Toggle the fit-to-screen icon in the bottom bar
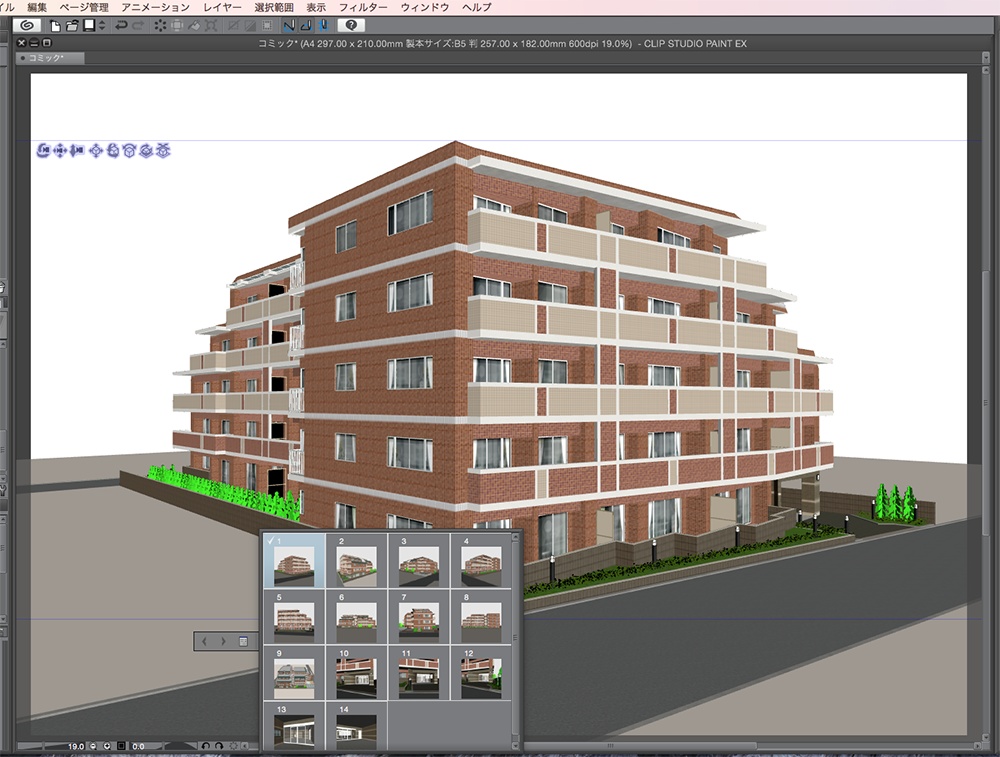The image size is (1000, 757). [121, 744]
